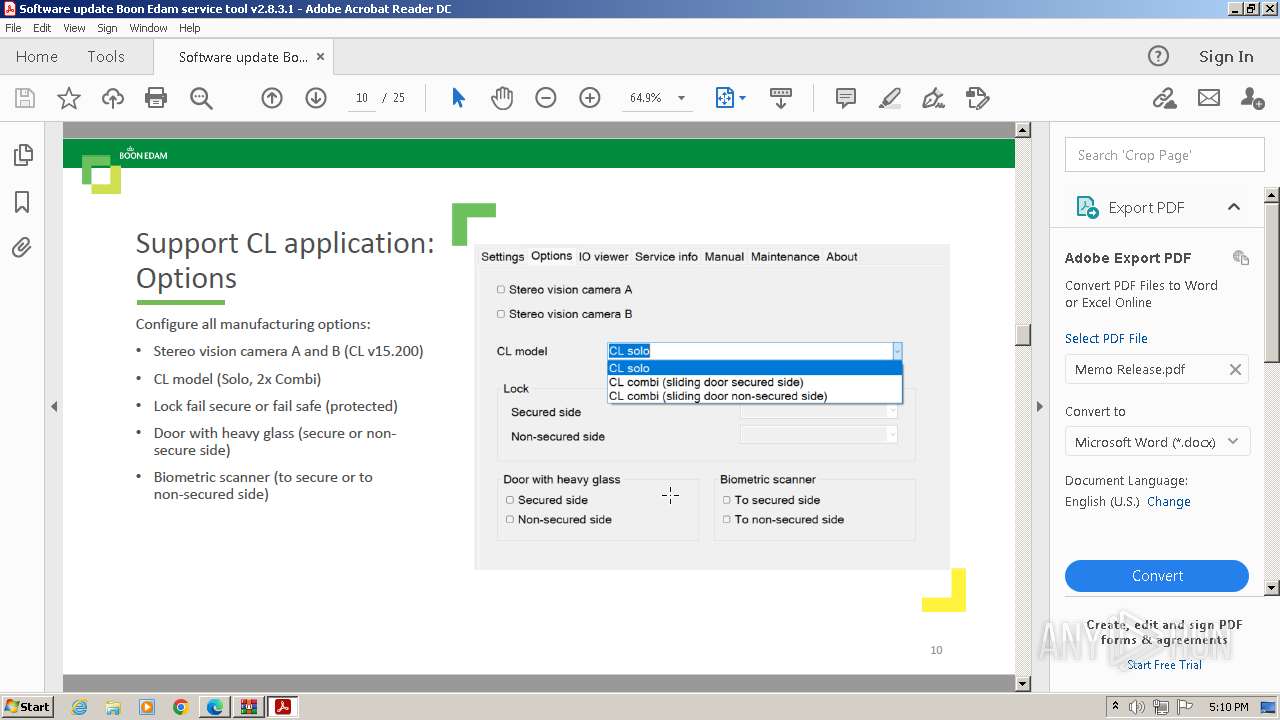Image resolution: width=1280 pixels, height=720 pixels.
Task: Open the File menu
Action: click(x=13, y=28)
